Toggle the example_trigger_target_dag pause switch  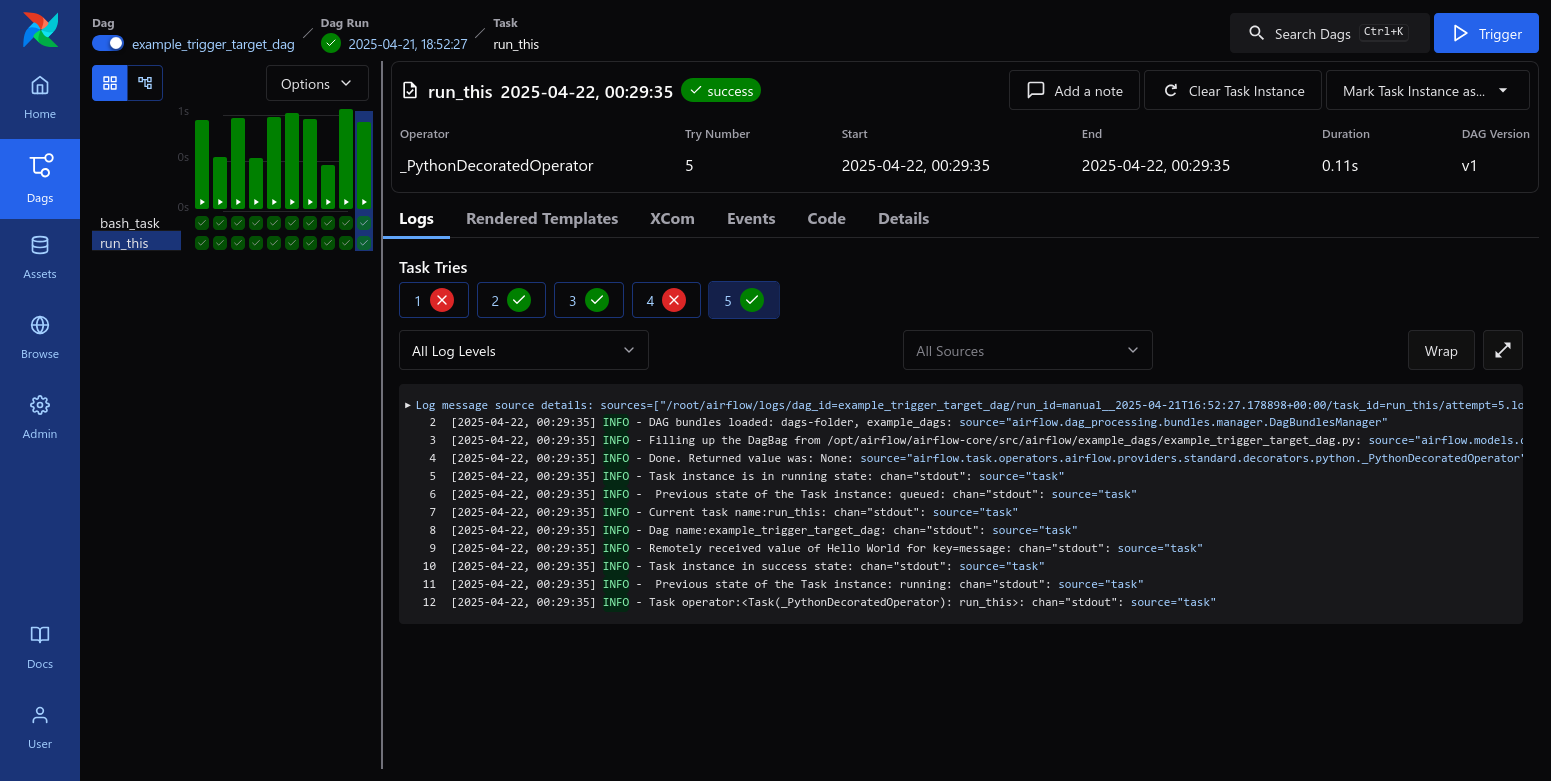(x=108, y=43)
